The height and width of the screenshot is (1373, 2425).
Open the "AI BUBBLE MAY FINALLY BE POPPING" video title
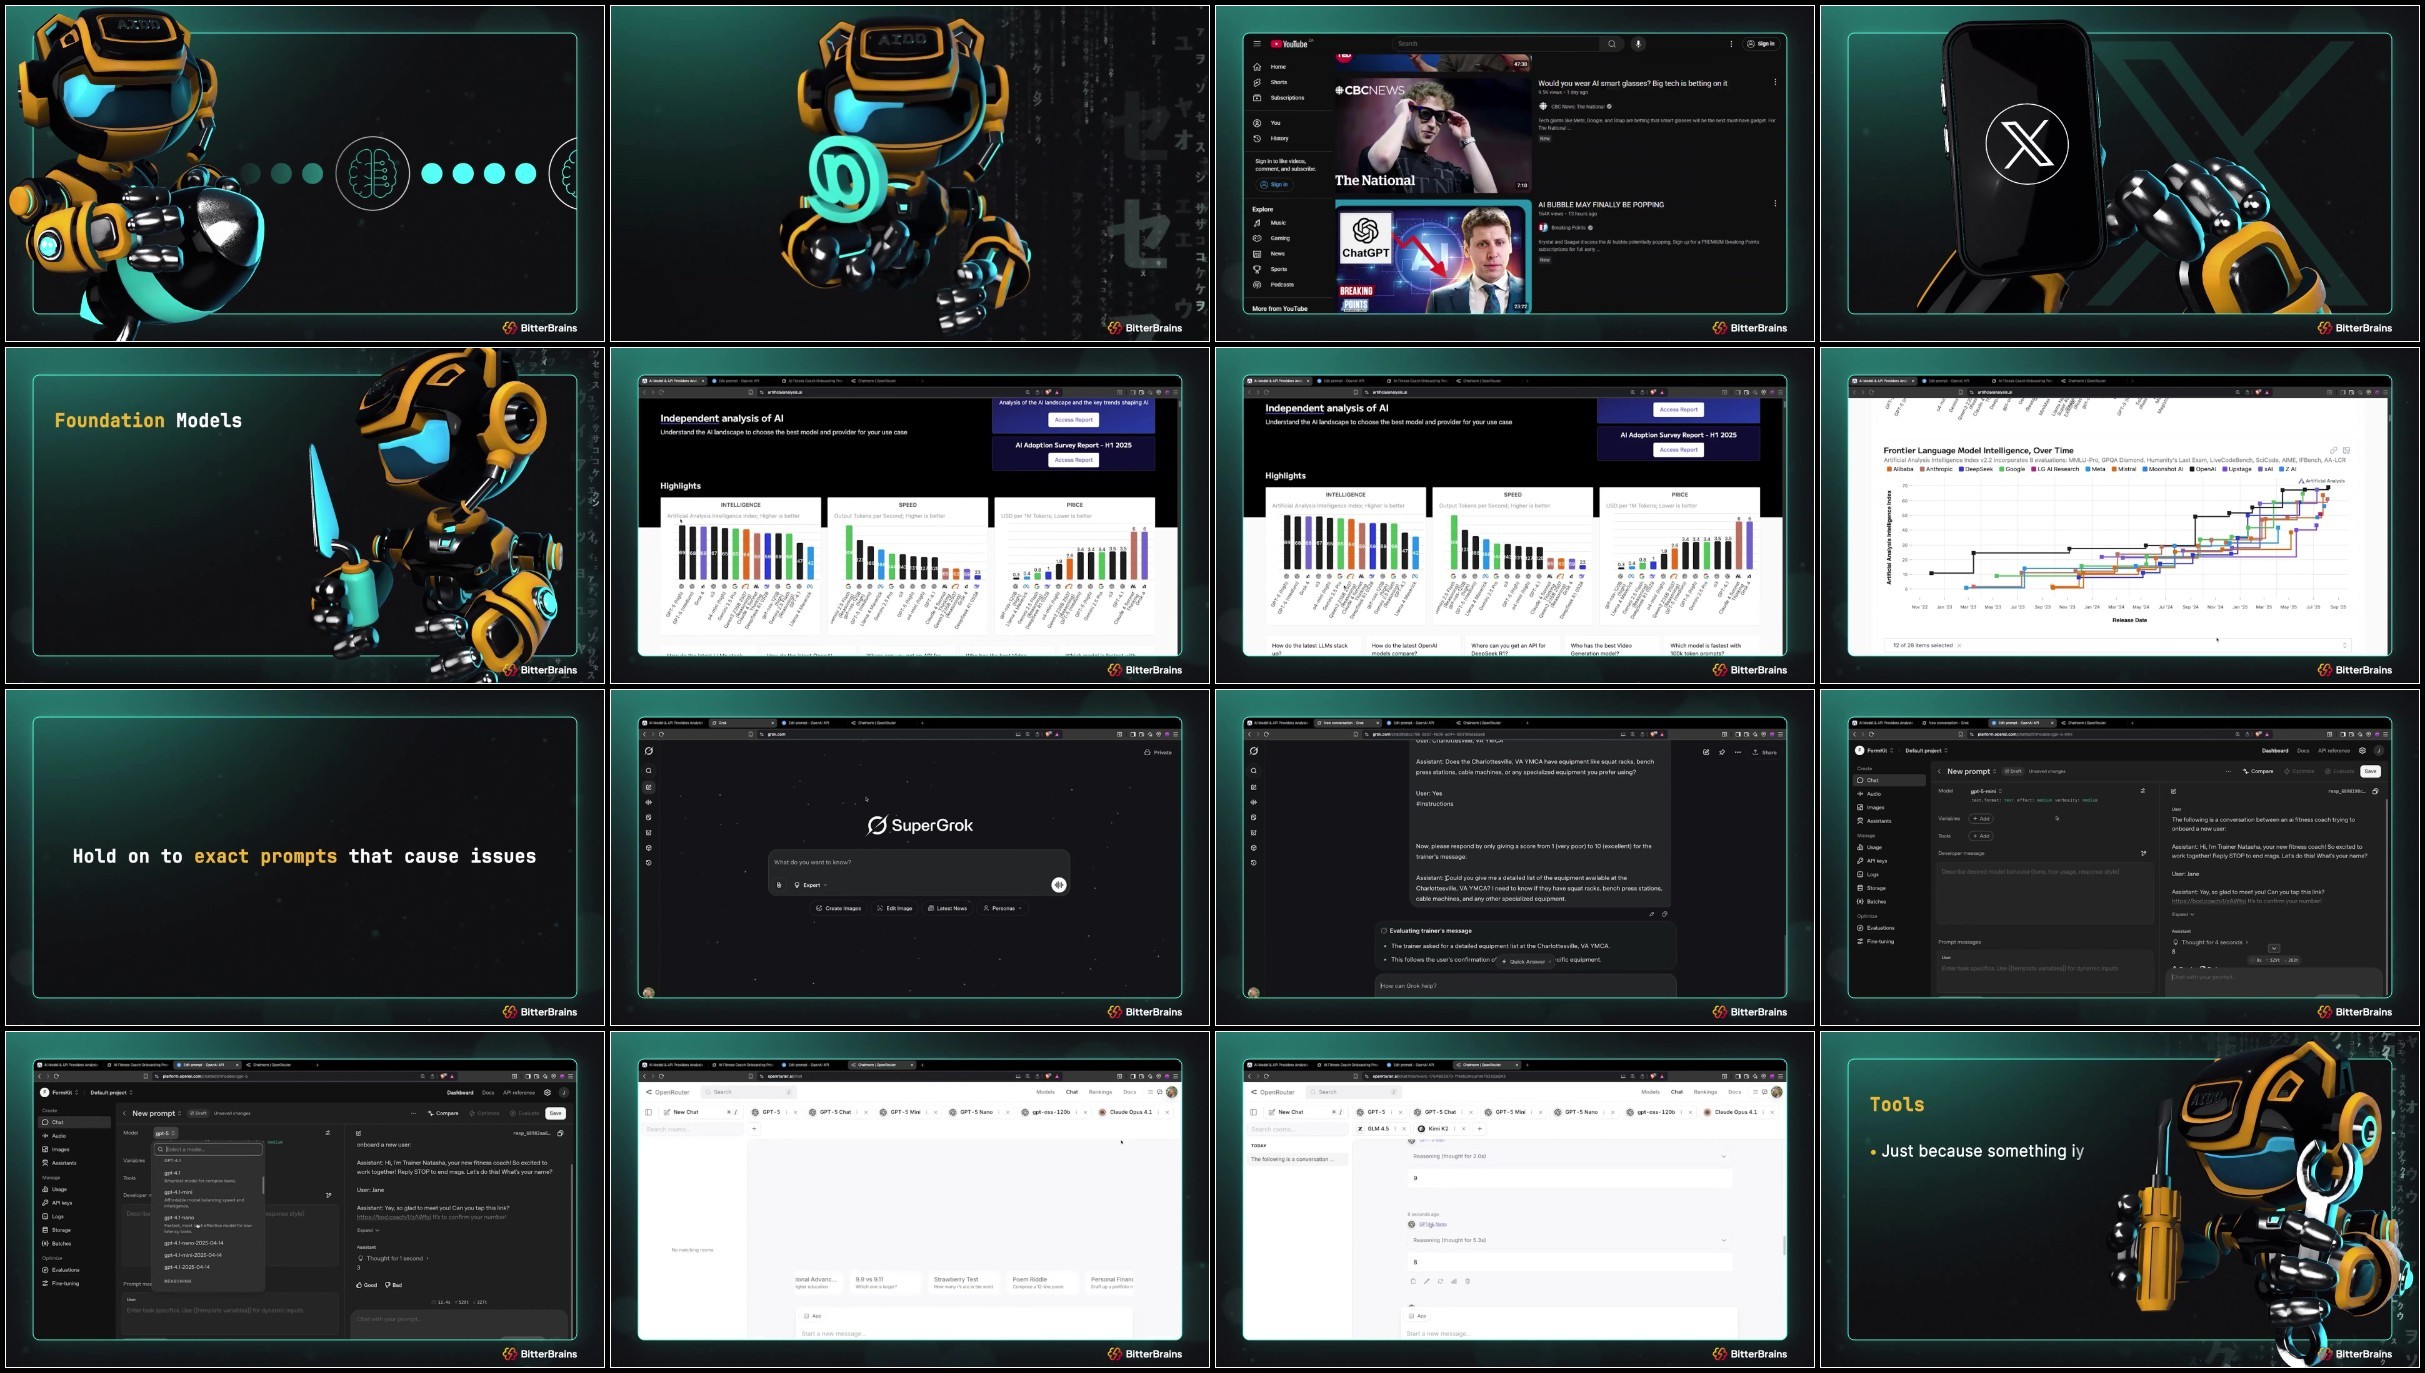coord(1601,204)
